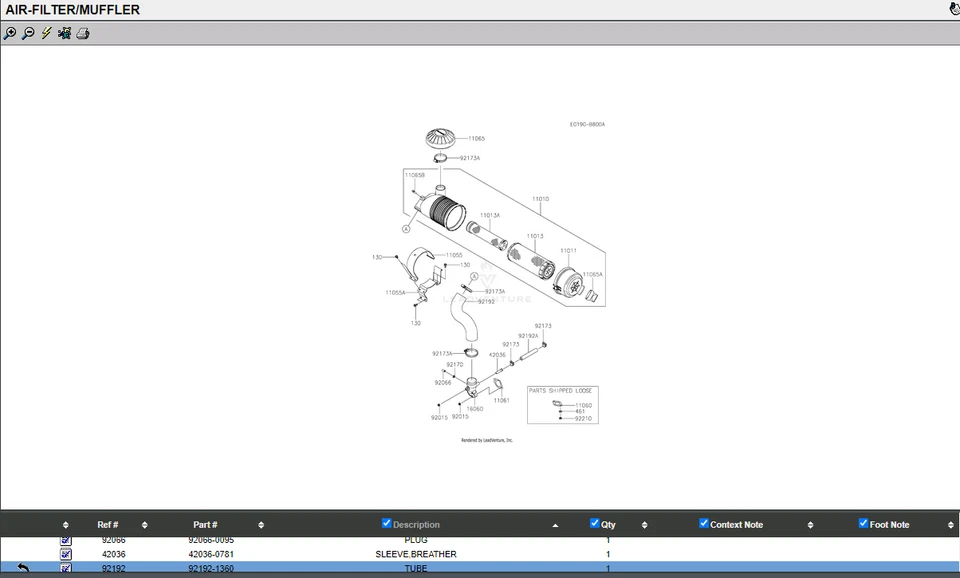Click part label 11060 in Parts Shipped Loose box
Image resolution: width=960 pixels, height=578 pixels.
click(584, 405)
